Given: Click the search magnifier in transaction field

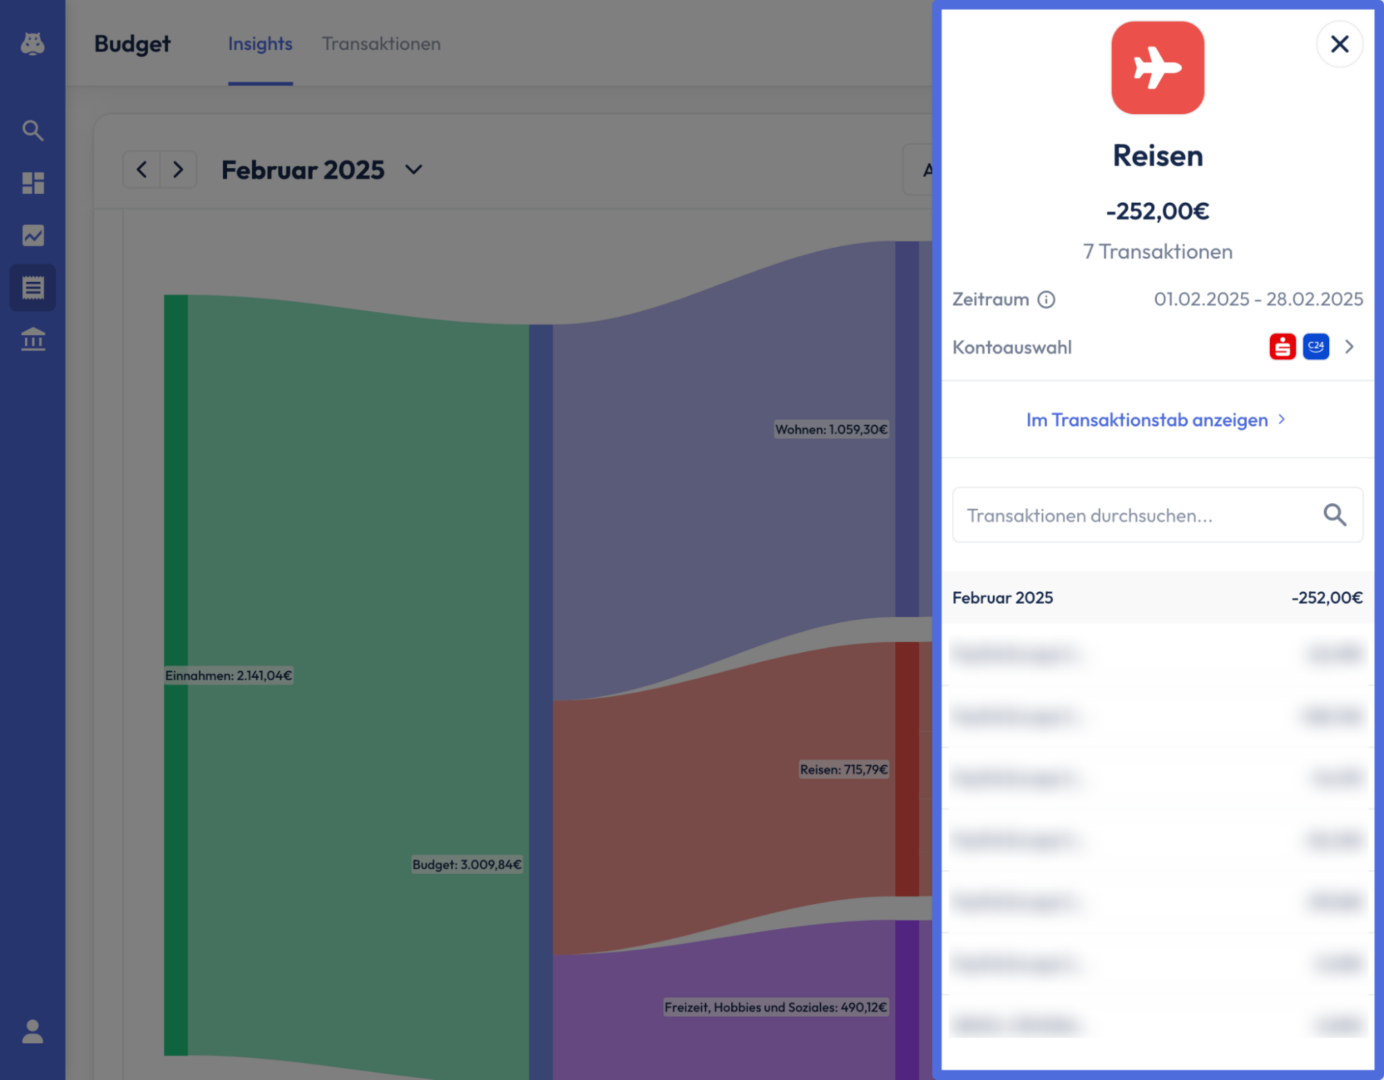Looking at the screenshot, I should 1335,515.
